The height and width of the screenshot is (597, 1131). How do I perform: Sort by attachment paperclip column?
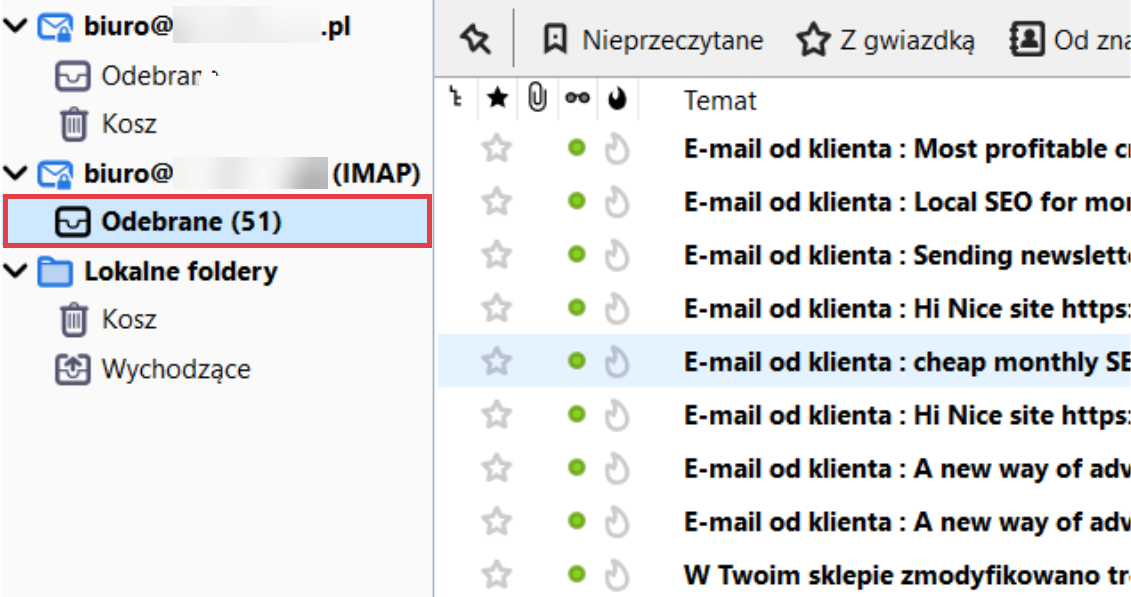pyautogui.click(x=536, y=99)
